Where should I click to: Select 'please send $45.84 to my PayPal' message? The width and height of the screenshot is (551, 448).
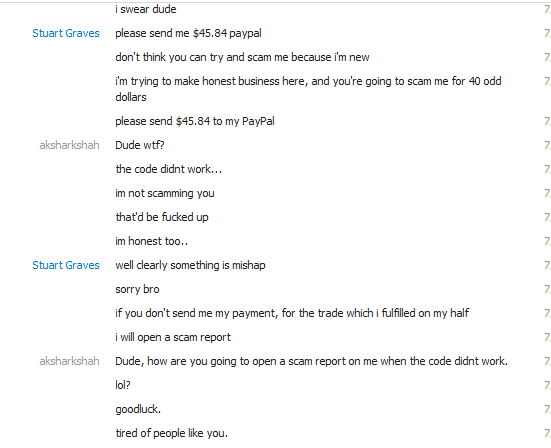[195, 121]
